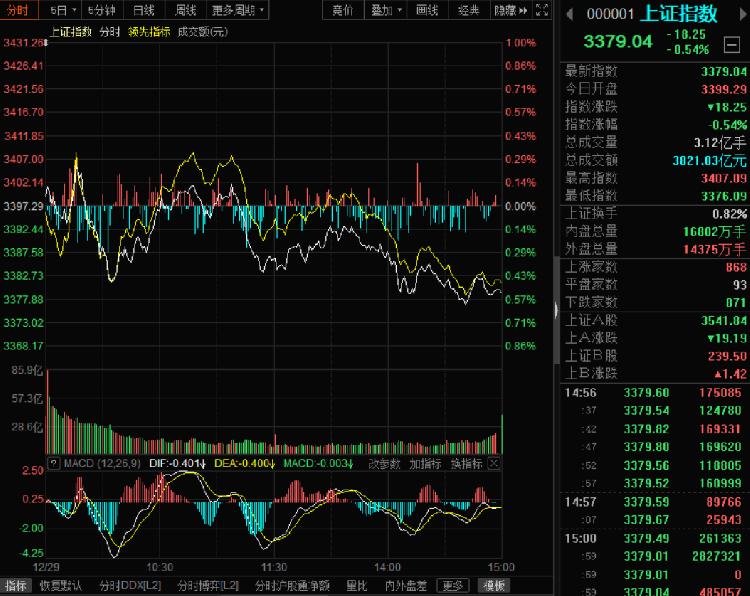This screenshot has width=750, height=596.
Task: Click the 内盘总量 value 16002万手
Action: 715,232
